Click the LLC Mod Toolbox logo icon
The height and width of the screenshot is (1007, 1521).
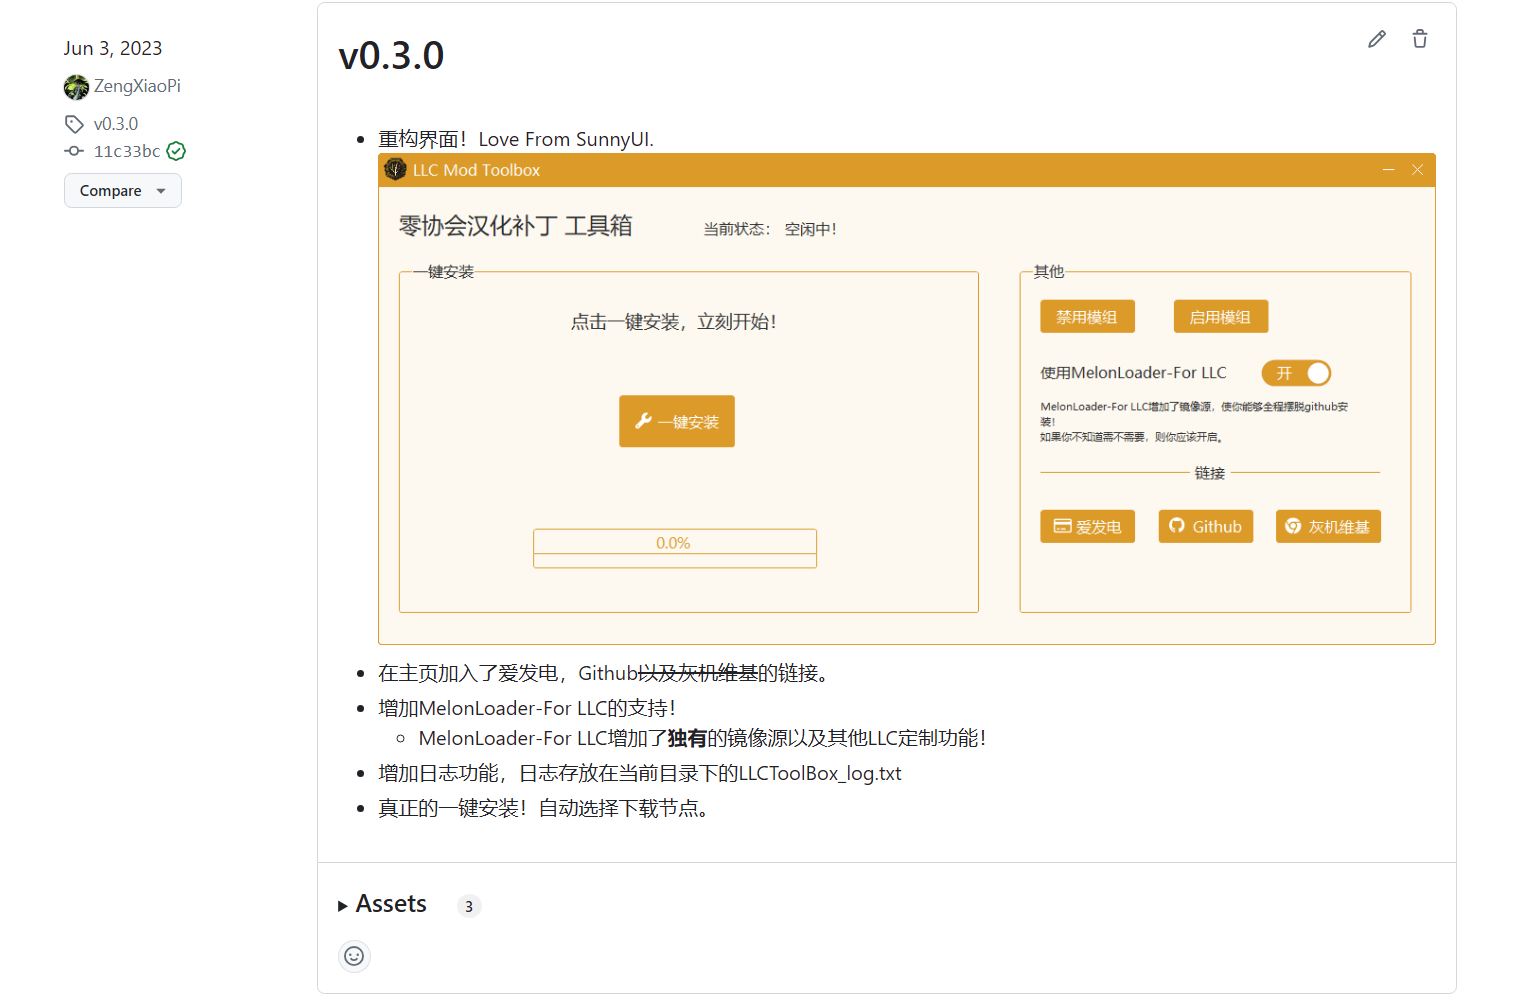(396, 169)
